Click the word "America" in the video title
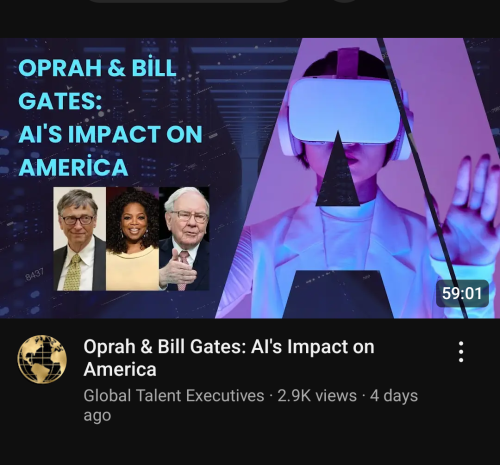 point(120,369)
